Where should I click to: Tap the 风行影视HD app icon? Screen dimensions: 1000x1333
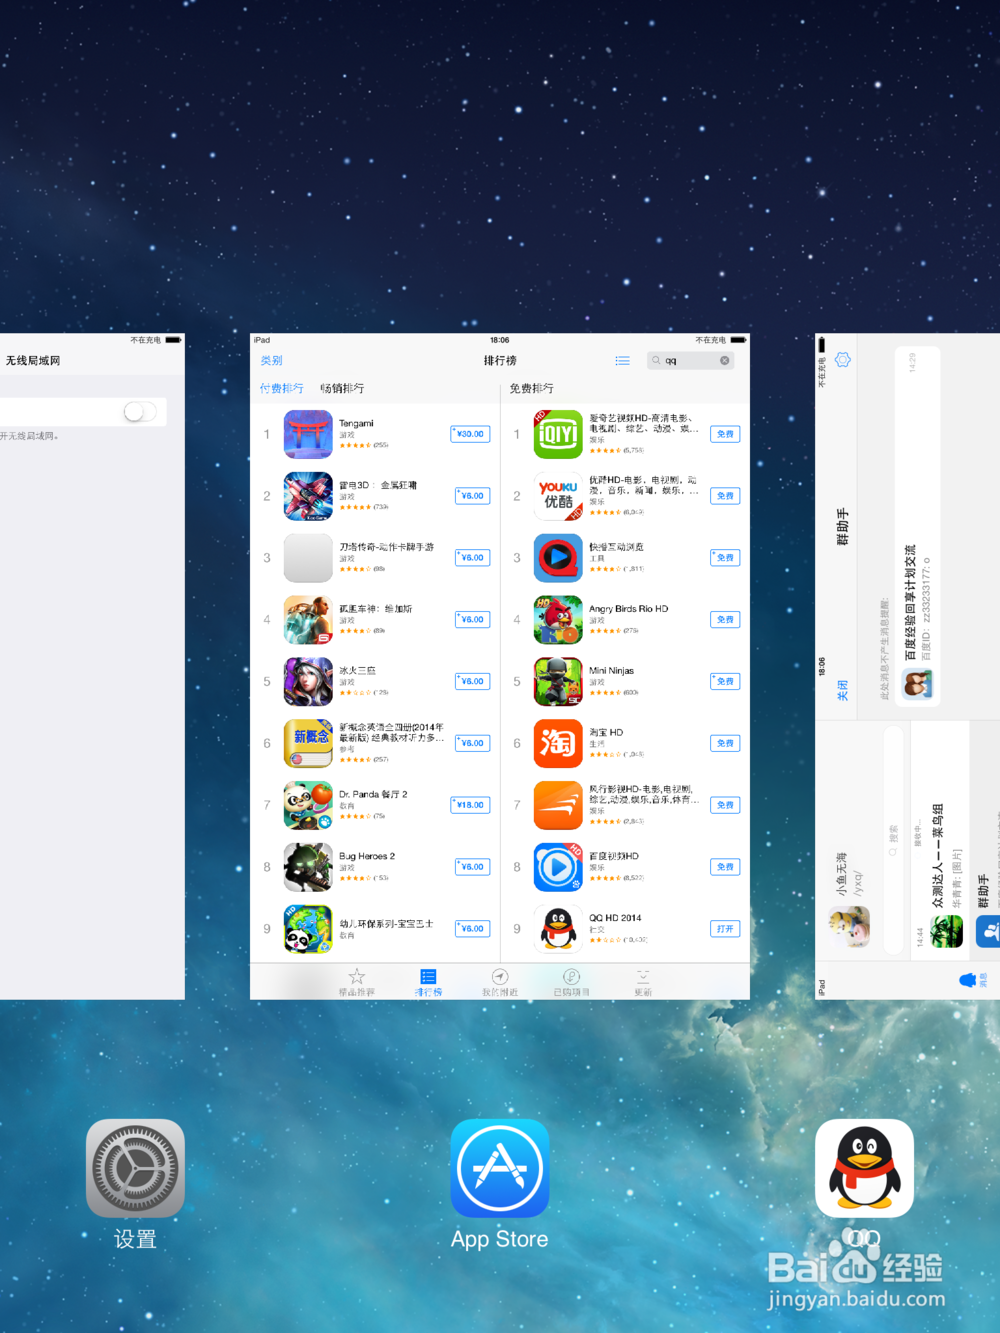pos(558,805)
